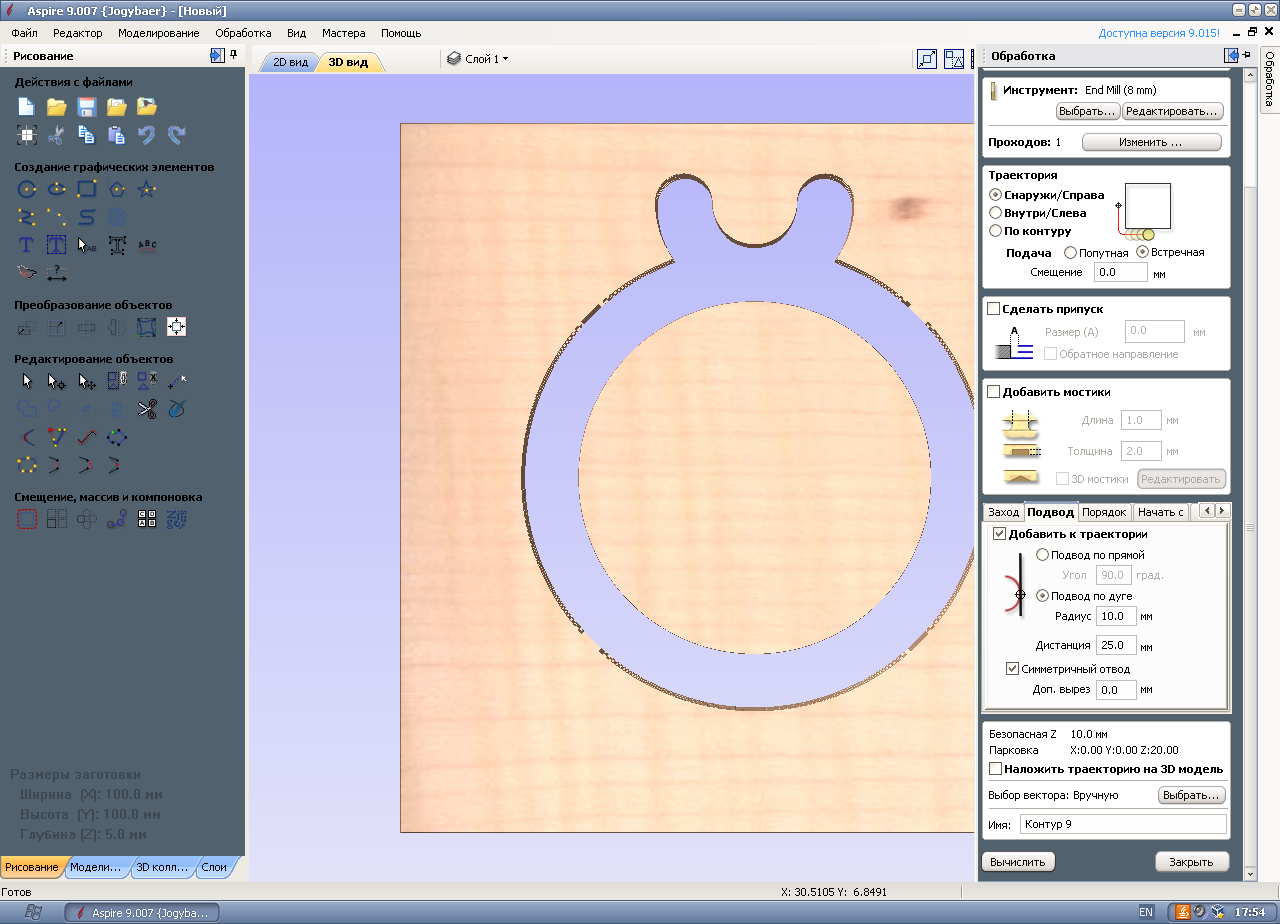Click the Редактировать... tool button
Screen dimensions: 1280x924
(x=1173, y=111)
